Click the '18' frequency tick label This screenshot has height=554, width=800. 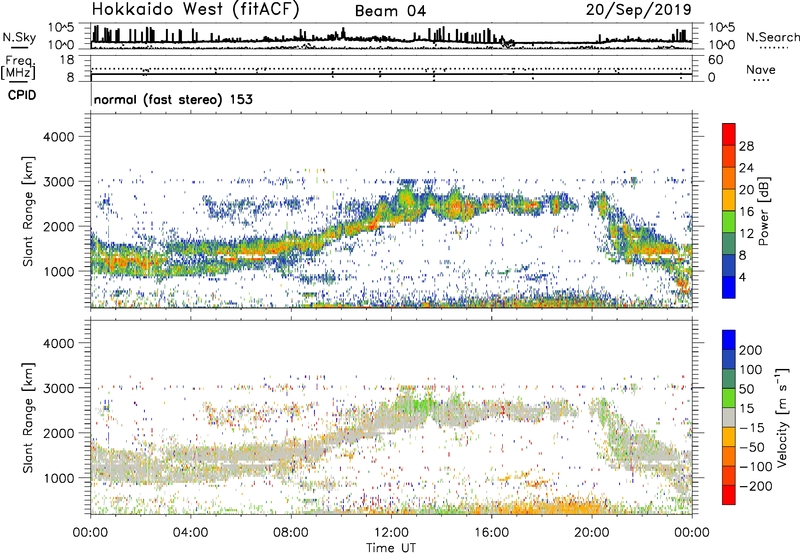click(x=67, y=60)
